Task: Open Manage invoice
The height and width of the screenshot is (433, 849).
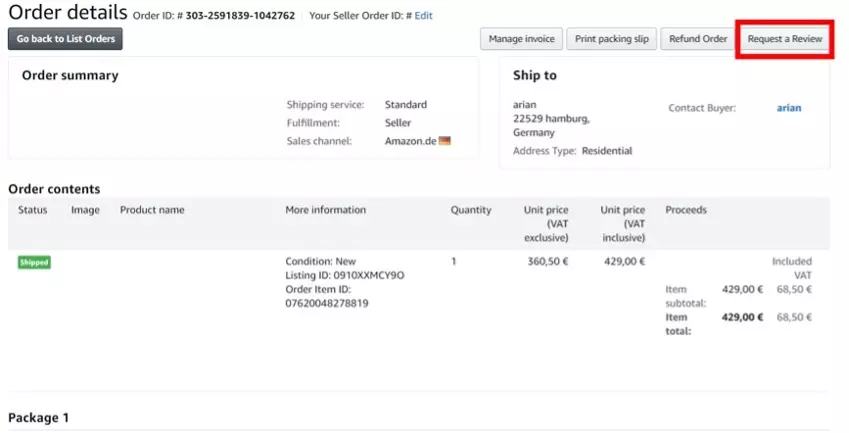Action: (521, 39)
